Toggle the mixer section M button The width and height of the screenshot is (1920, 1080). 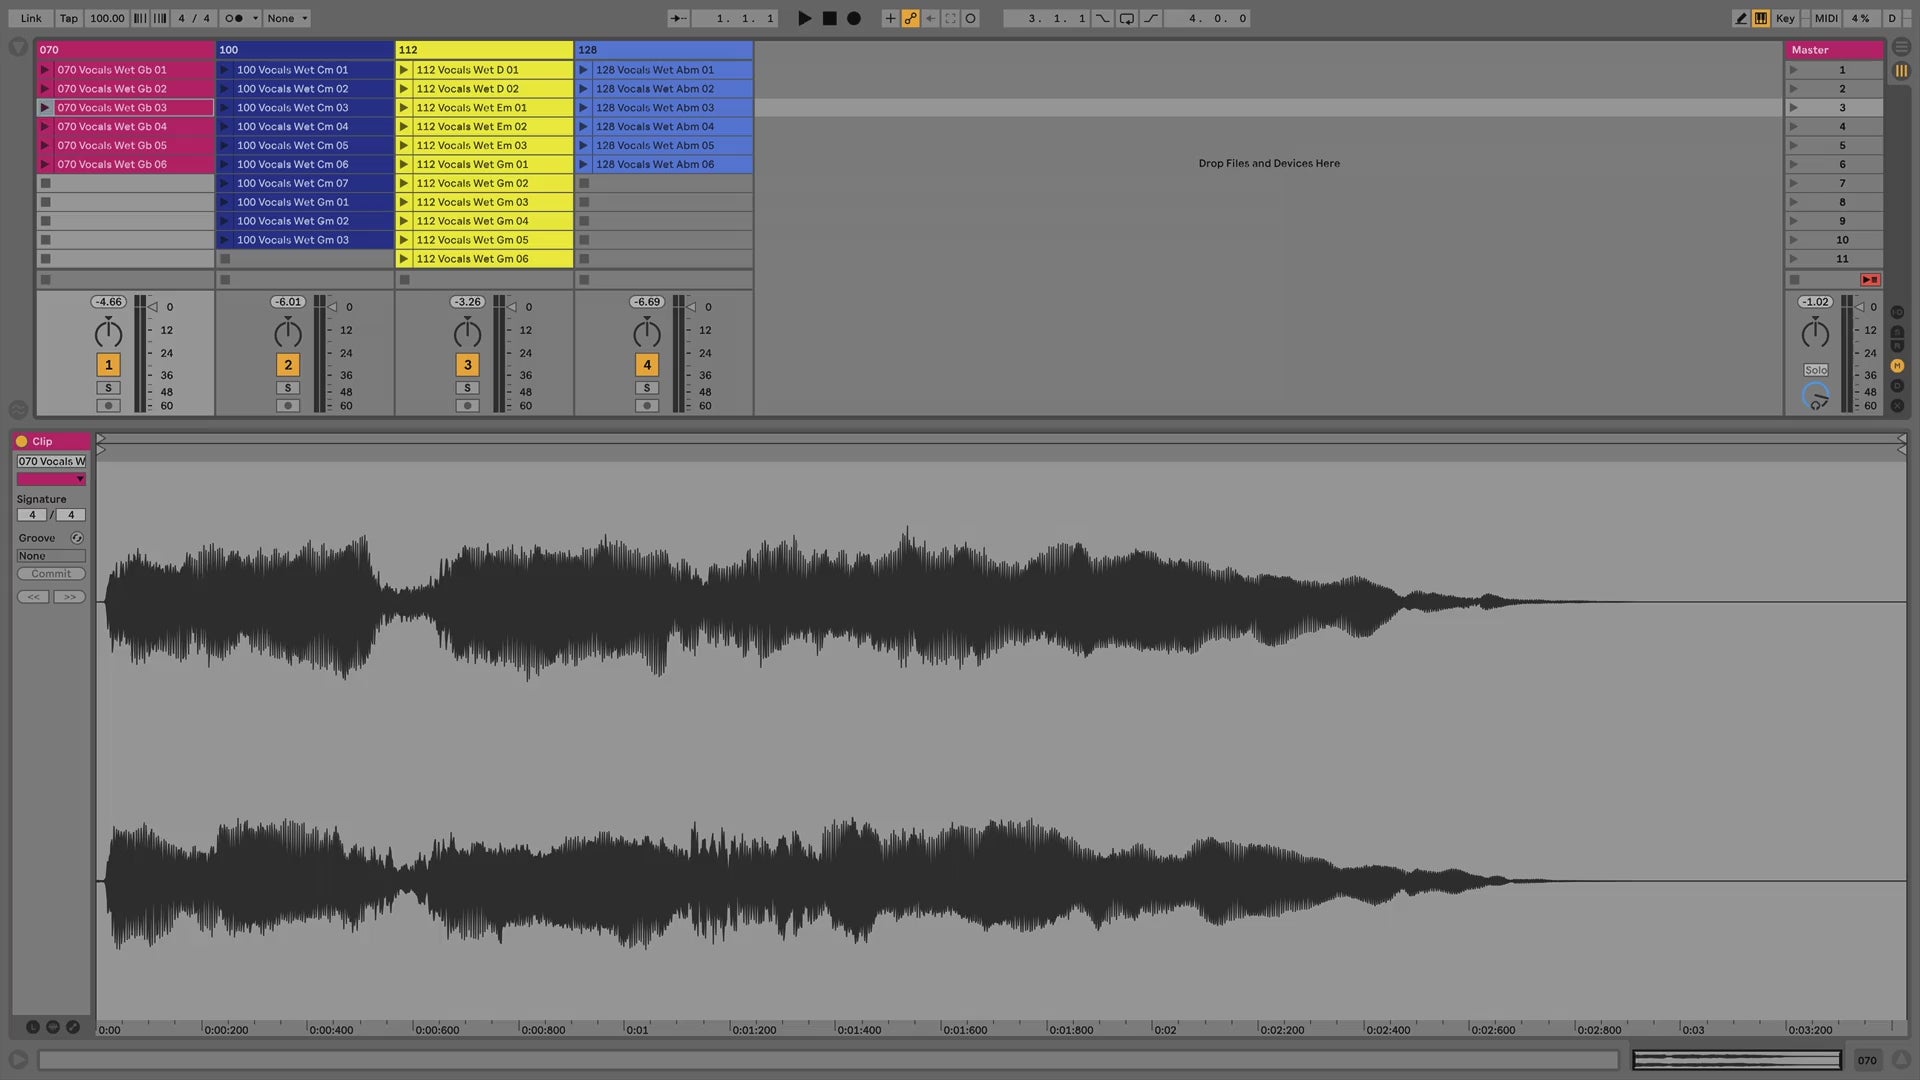pyautogui.click(x=1897, y=366)
